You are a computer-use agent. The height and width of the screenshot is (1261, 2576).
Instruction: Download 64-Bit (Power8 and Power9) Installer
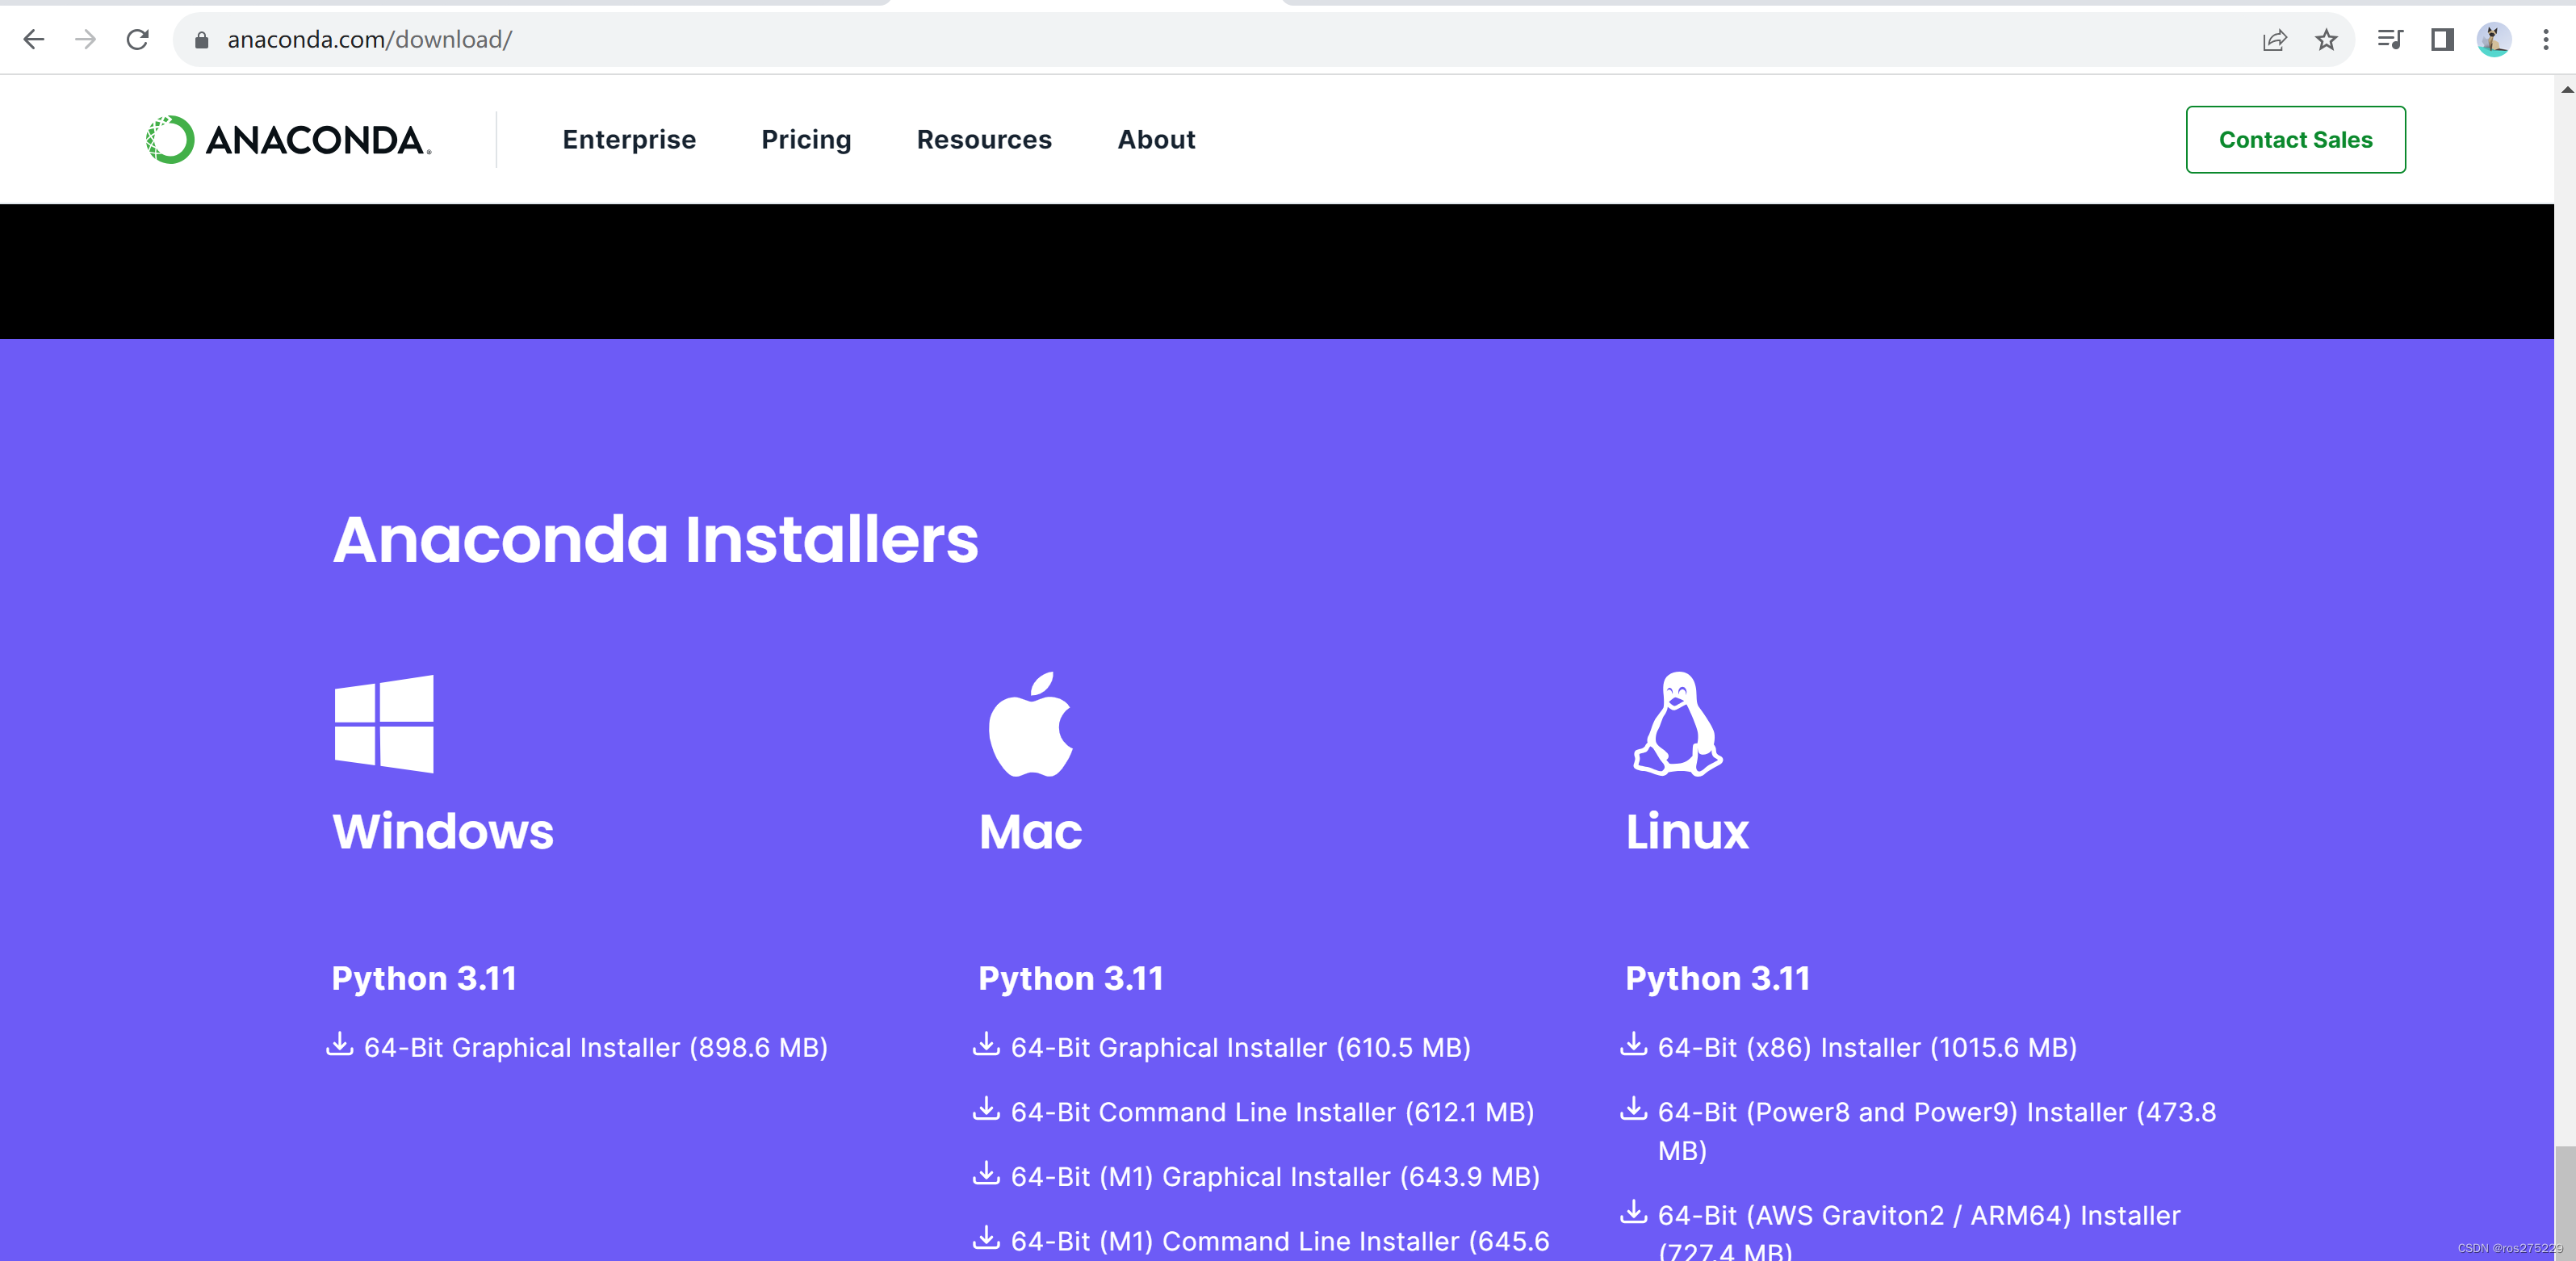click(1937, 1130)
